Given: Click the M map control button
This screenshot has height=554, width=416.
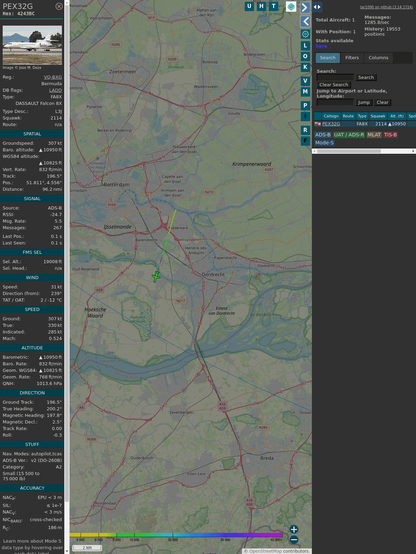Looking at the screenshot, I should (x=305, y=92).
